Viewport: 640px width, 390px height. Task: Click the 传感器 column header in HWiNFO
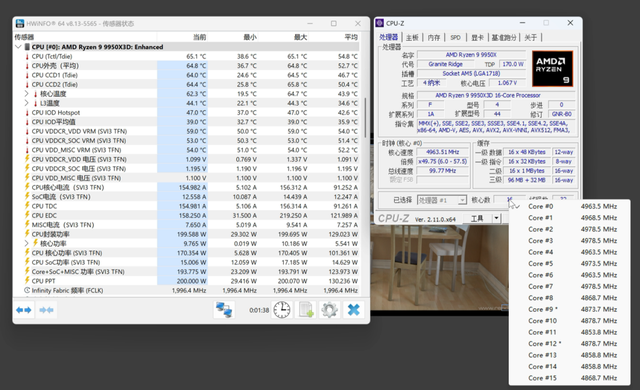(x=85, y=37)
